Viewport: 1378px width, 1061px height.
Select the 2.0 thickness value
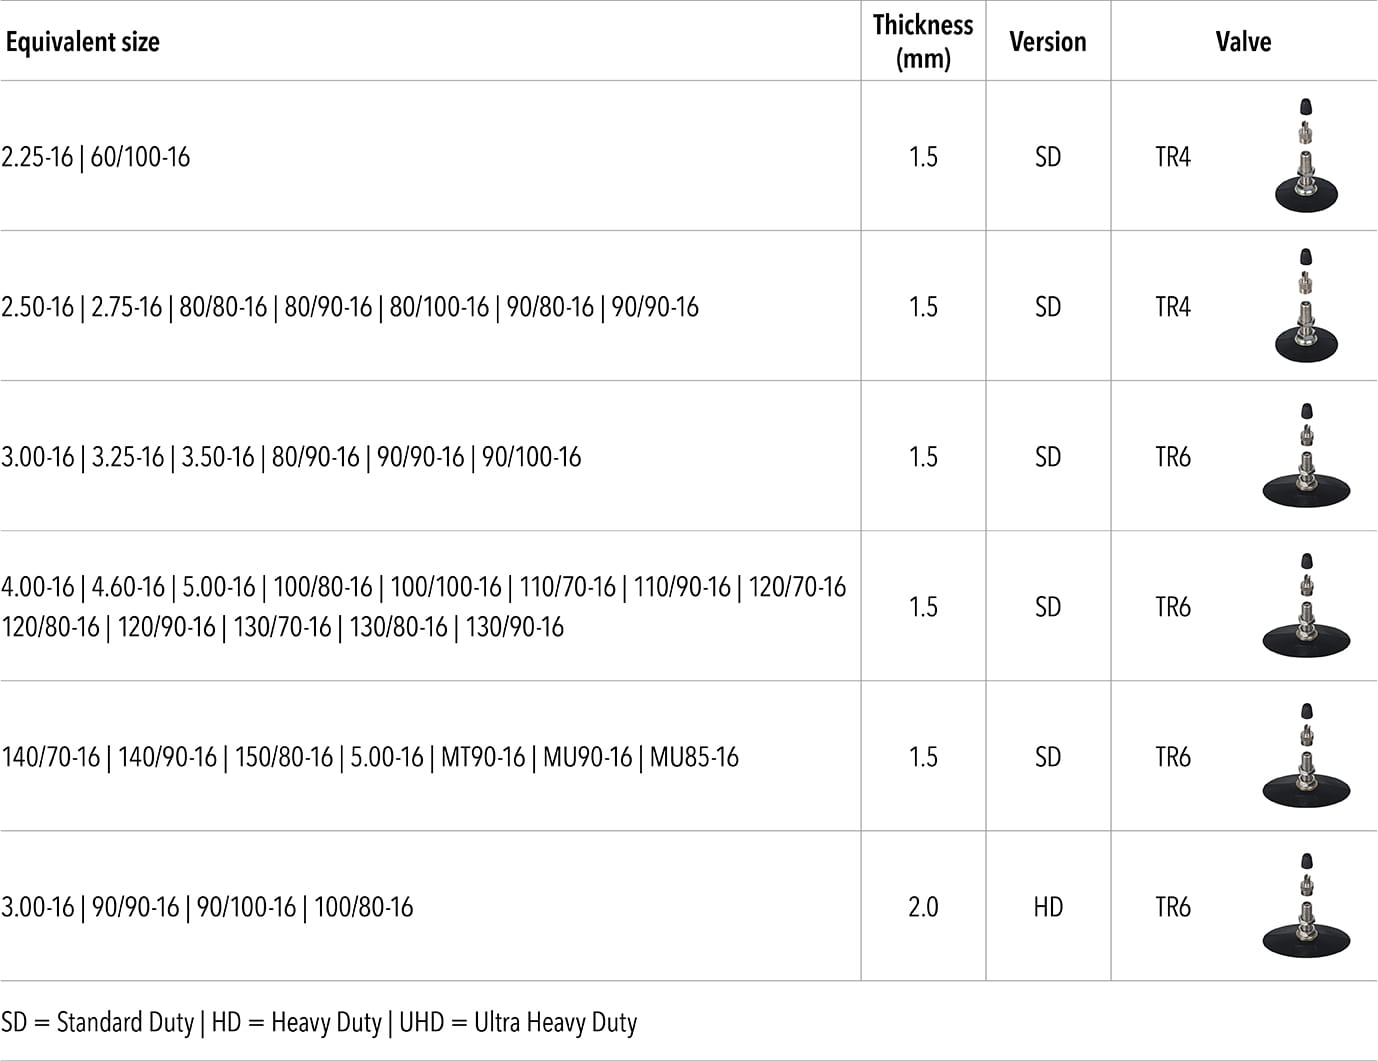(x=923, y=907)
